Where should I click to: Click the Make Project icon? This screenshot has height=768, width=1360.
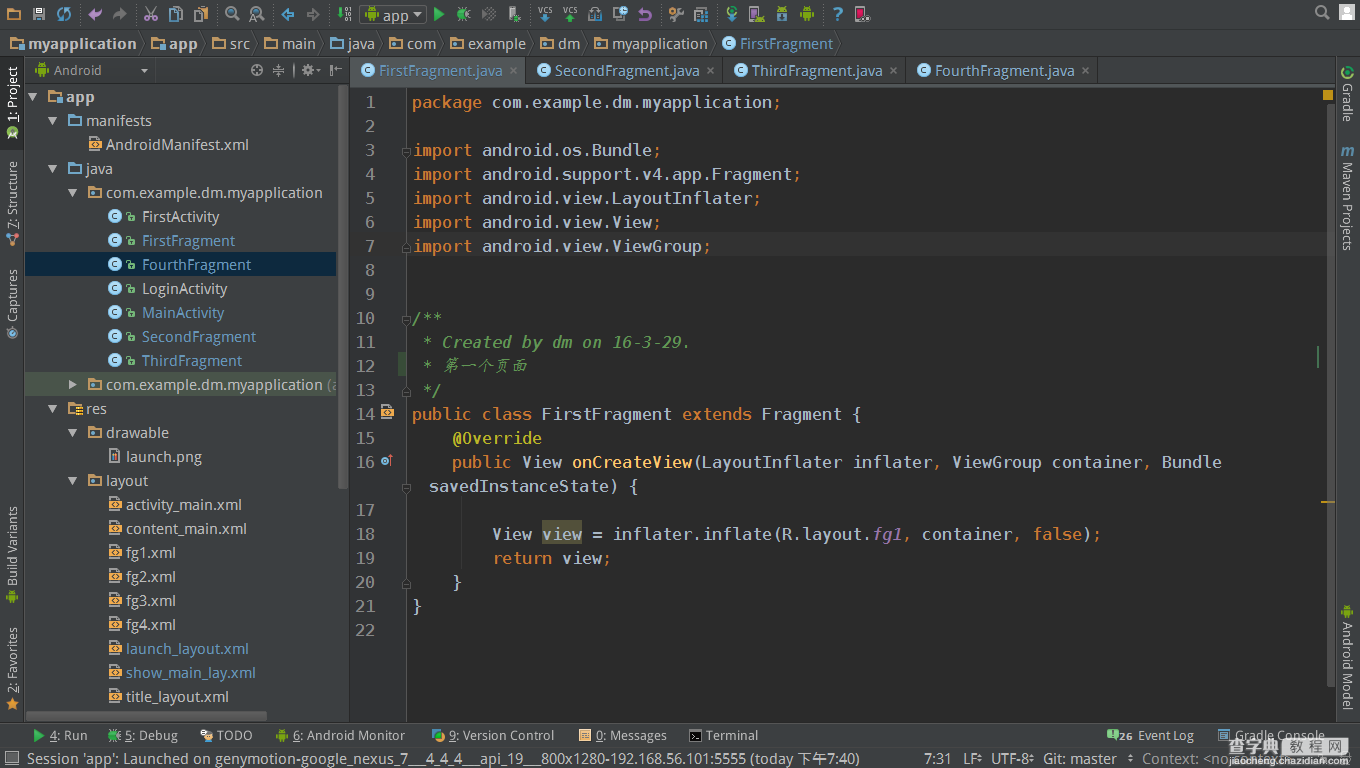(x=344, y=14)
